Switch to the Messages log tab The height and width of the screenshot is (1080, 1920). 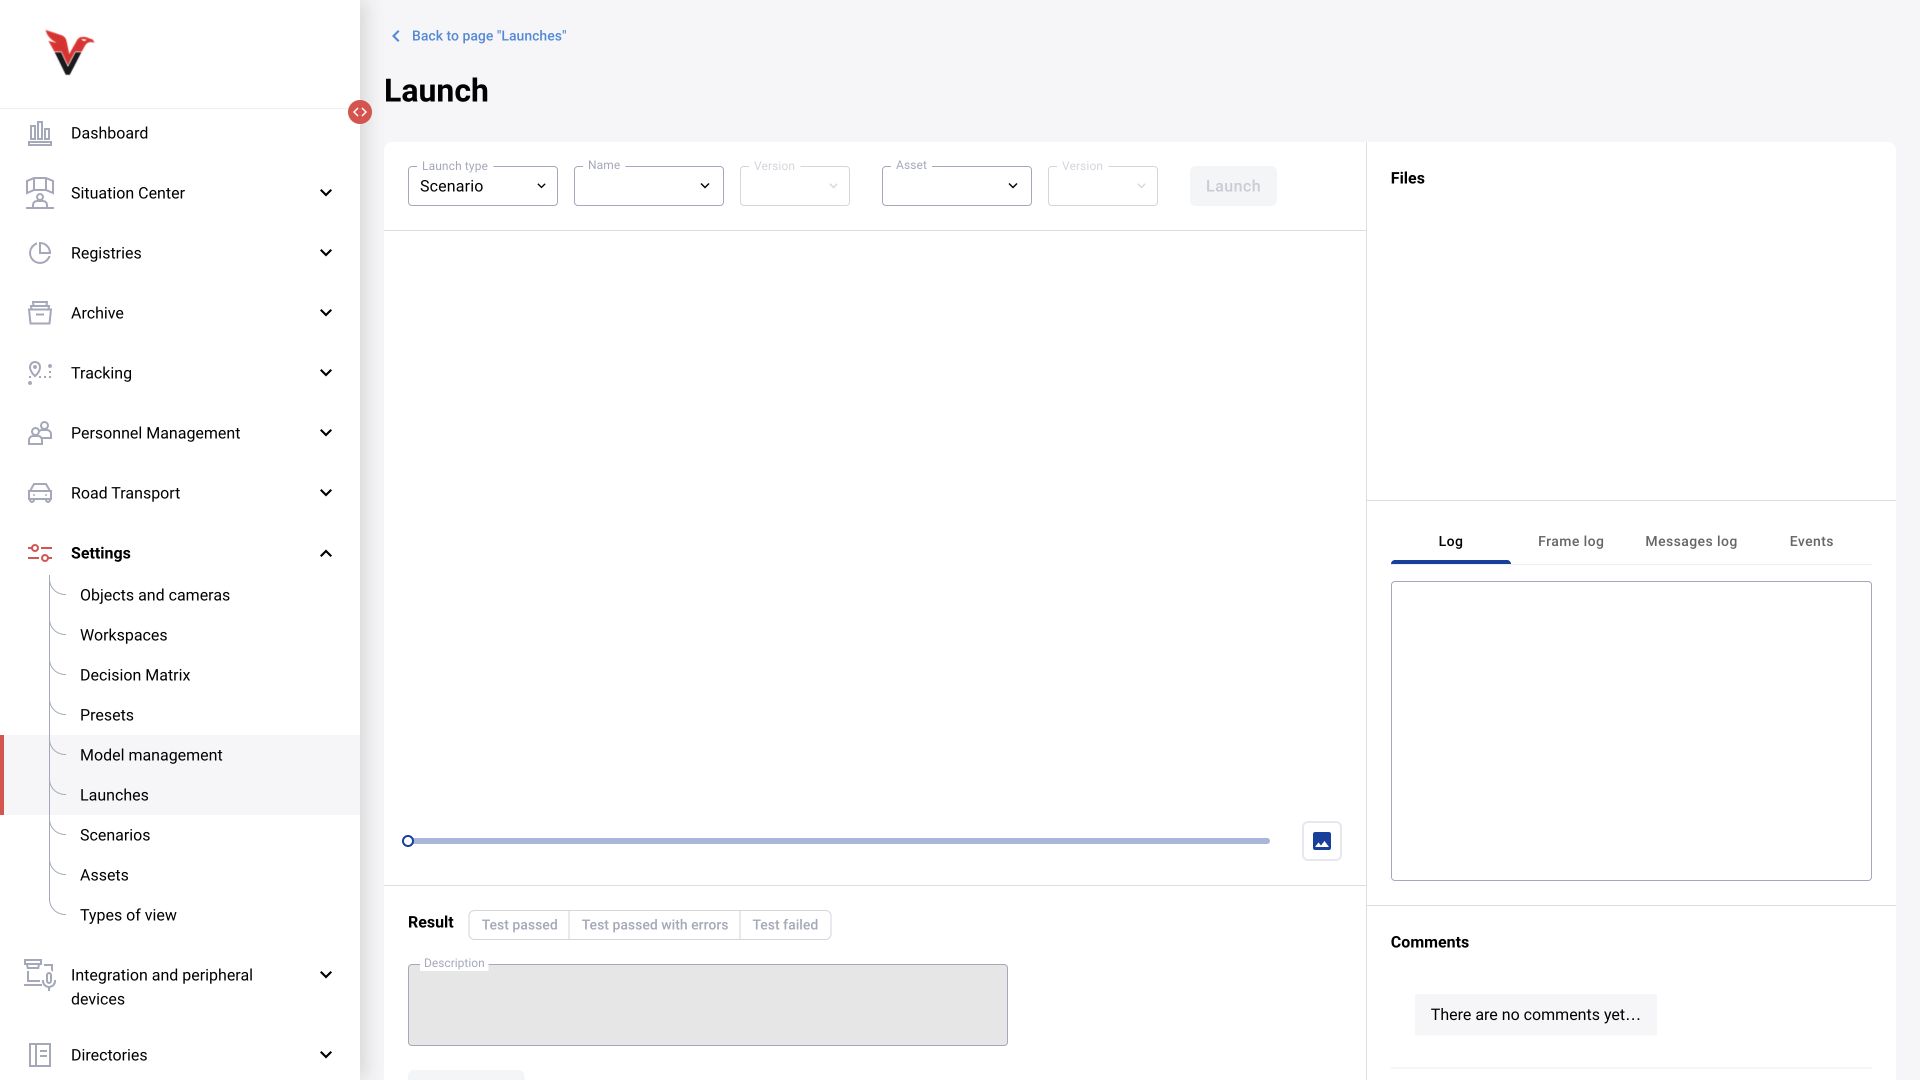click(x=1691, y=541)
